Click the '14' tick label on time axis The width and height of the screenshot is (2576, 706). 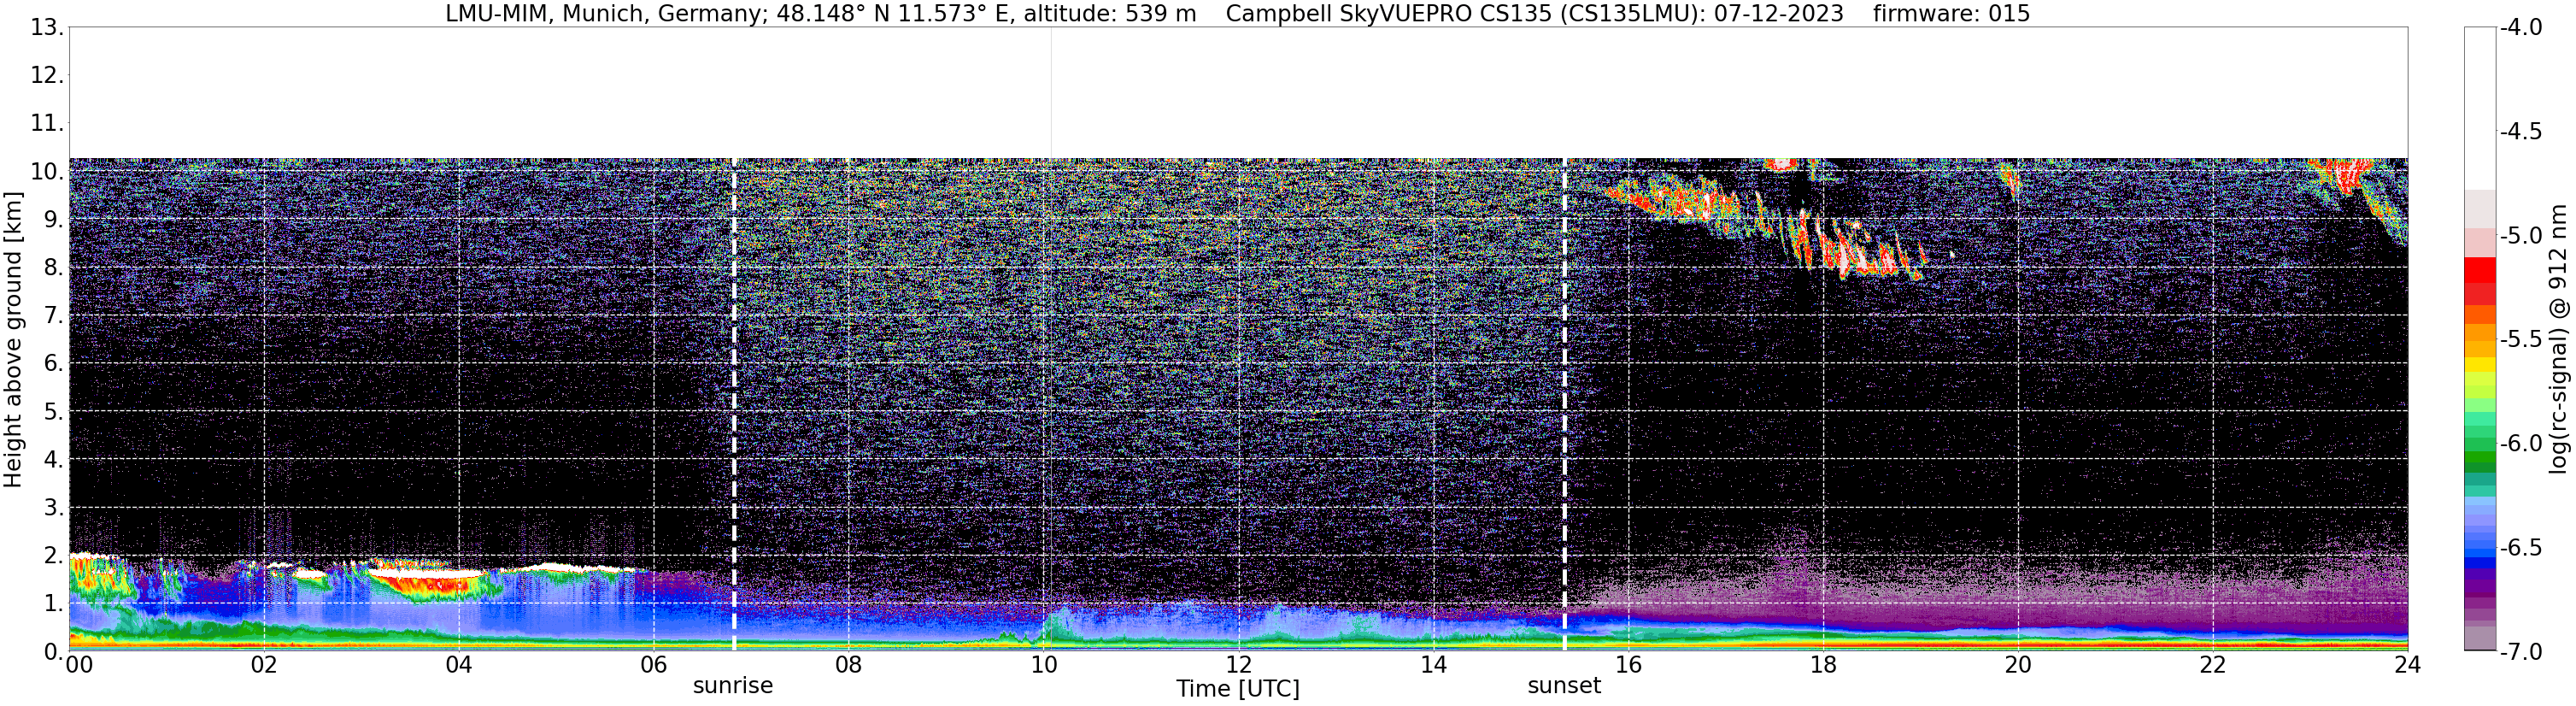click(x=1433, y=665)
